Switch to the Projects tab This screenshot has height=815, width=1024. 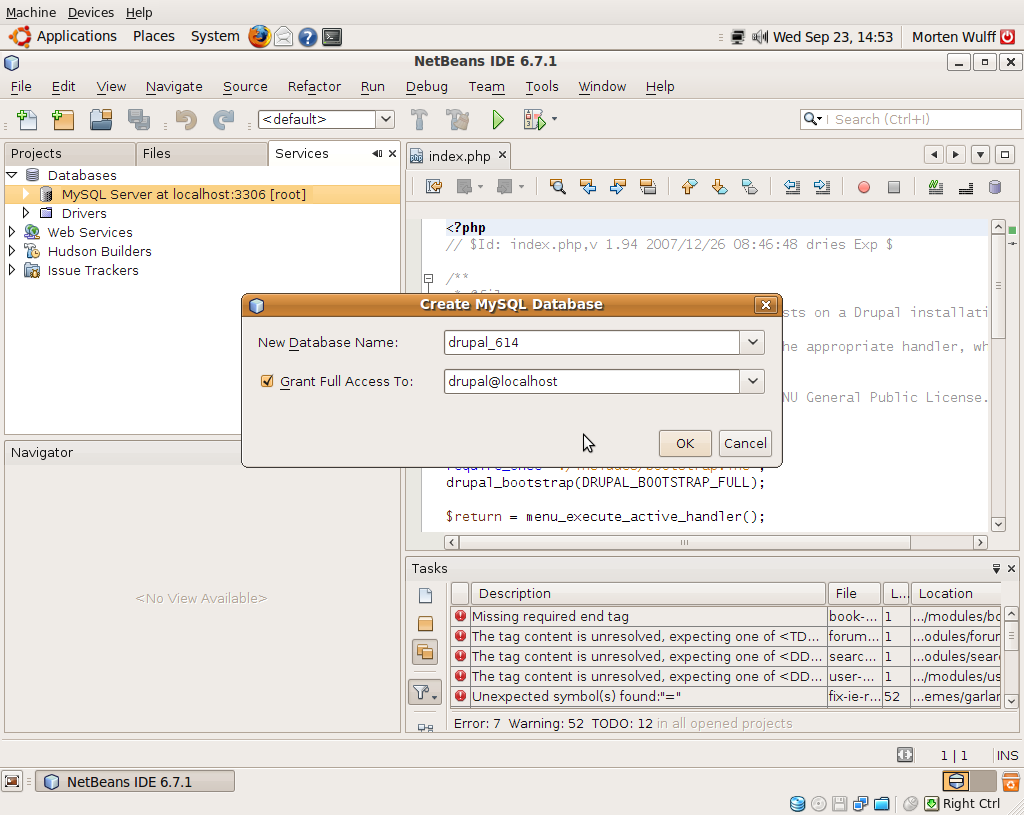click(70, 153)
